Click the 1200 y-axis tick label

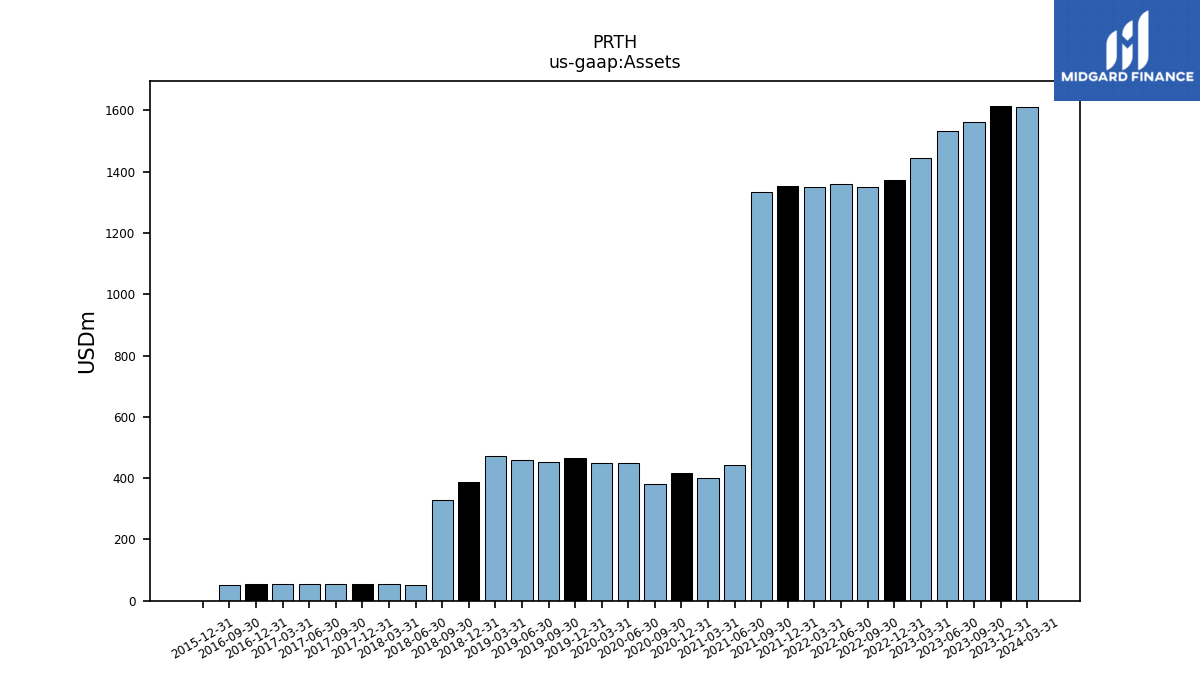121,234
